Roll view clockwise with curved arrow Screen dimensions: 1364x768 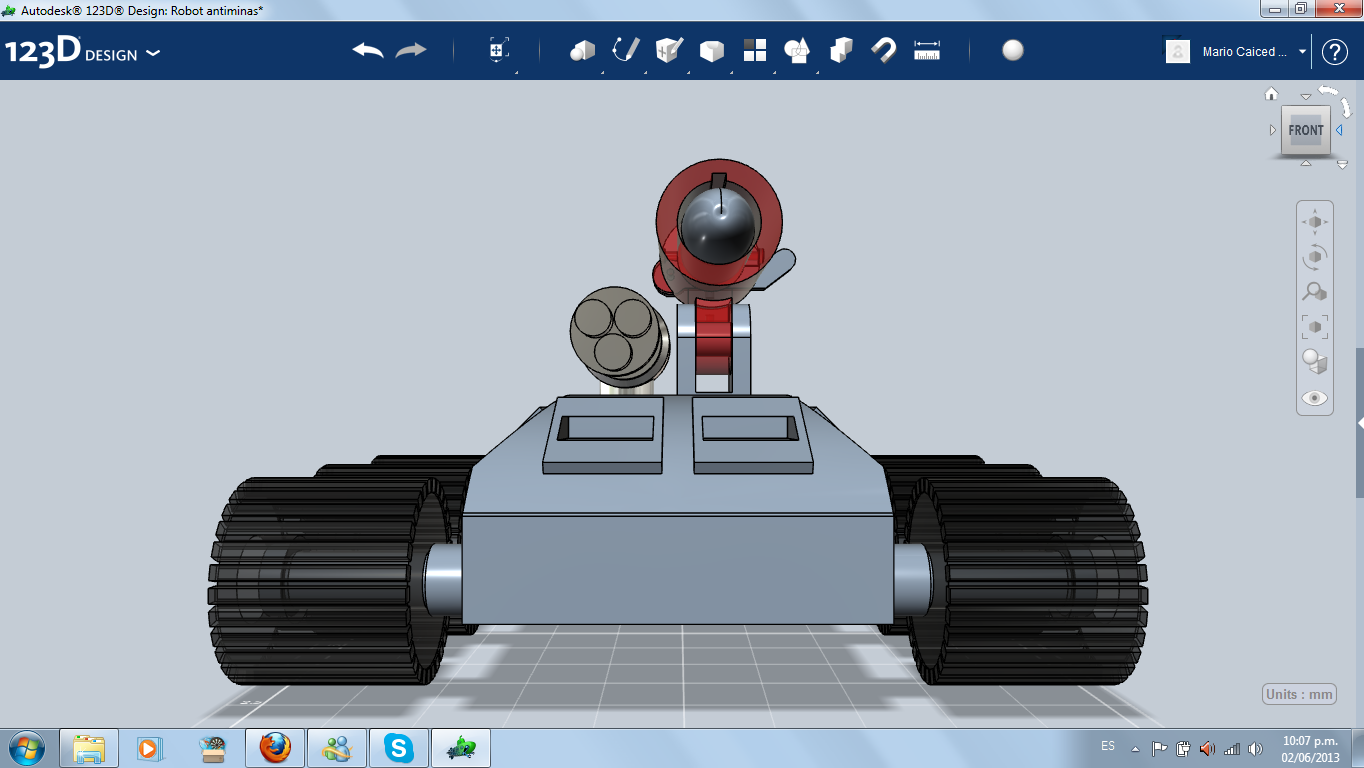pos(1346,107)
